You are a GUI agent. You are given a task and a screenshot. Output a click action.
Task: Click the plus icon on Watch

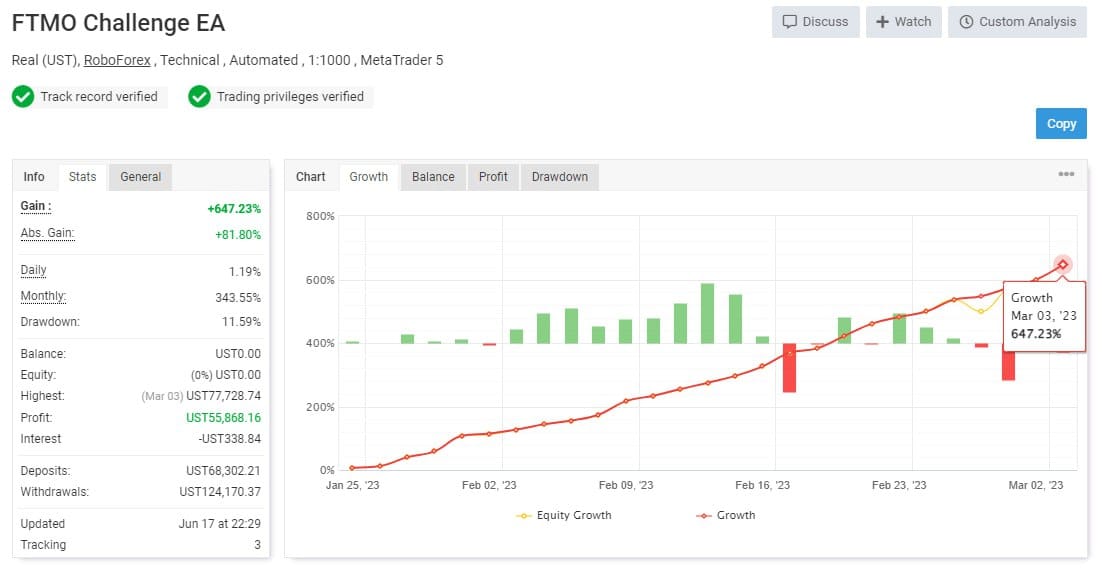click(882, 22)
